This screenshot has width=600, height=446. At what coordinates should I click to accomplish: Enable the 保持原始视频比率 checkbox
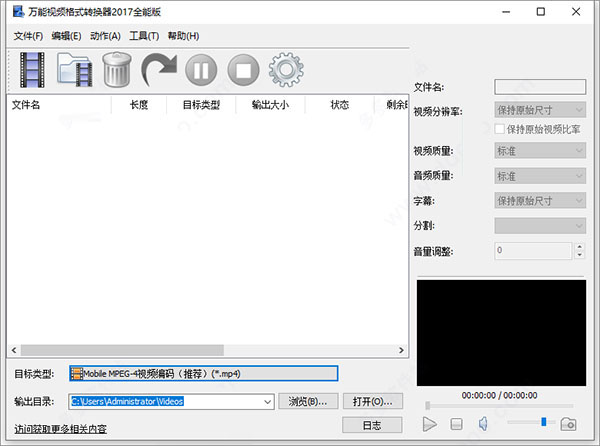[x=501, y=129]
